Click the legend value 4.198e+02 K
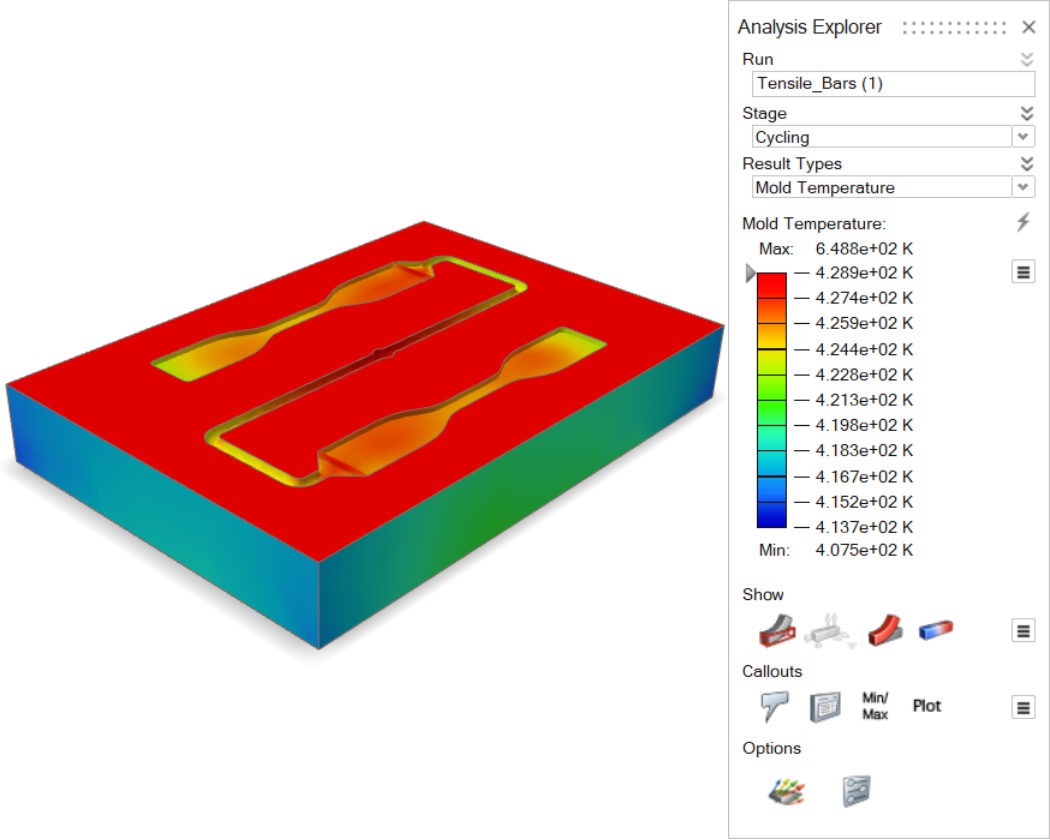 (864, 425)
